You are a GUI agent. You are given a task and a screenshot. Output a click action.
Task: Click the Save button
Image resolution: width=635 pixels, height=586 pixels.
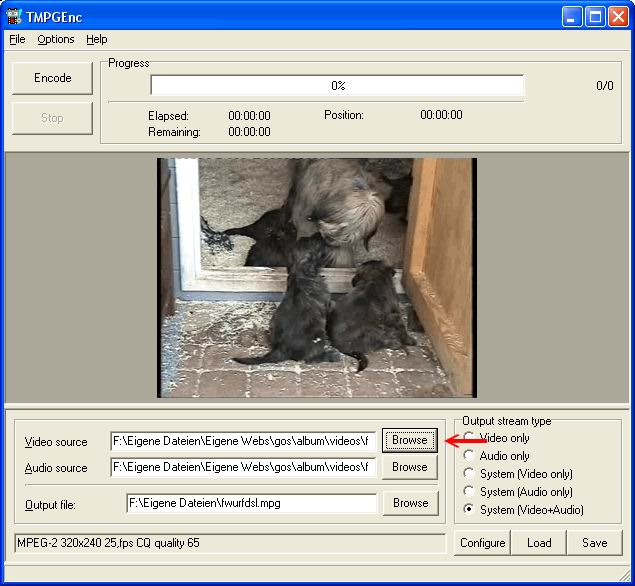click(x=594, y=543)
